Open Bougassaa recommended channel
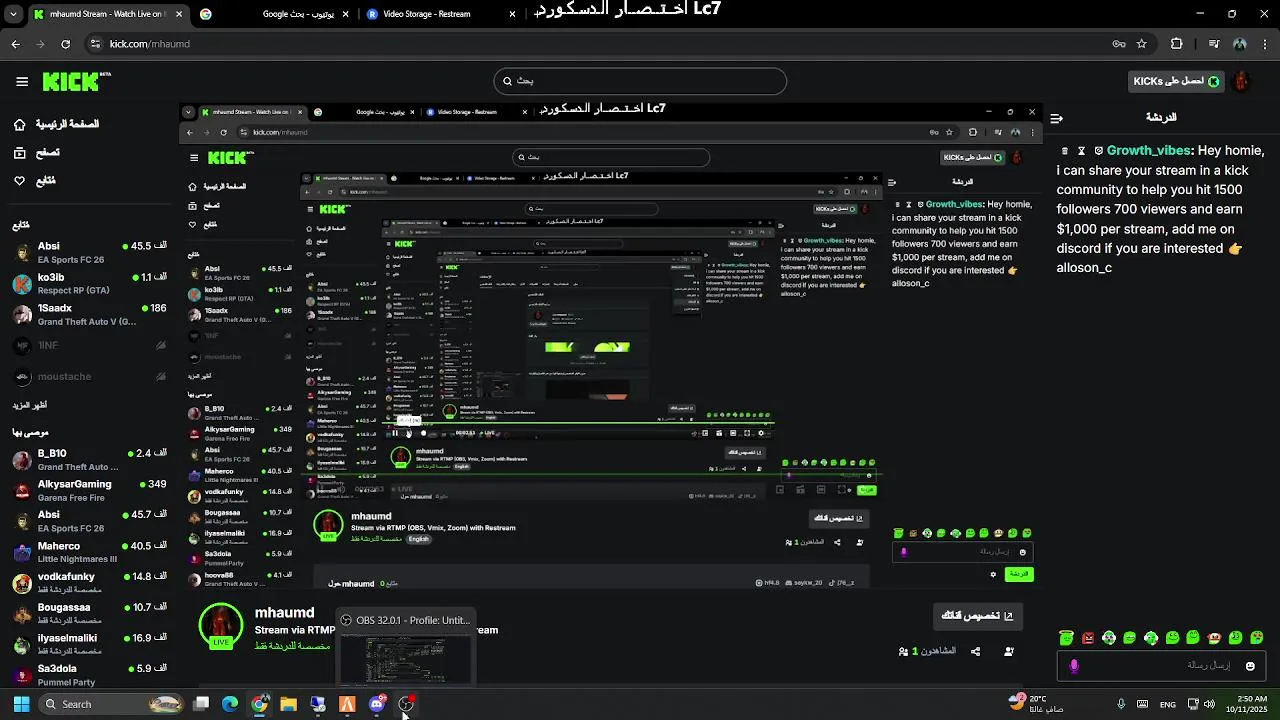Screen dimensions: 1280x720 [x=90, y=614]
